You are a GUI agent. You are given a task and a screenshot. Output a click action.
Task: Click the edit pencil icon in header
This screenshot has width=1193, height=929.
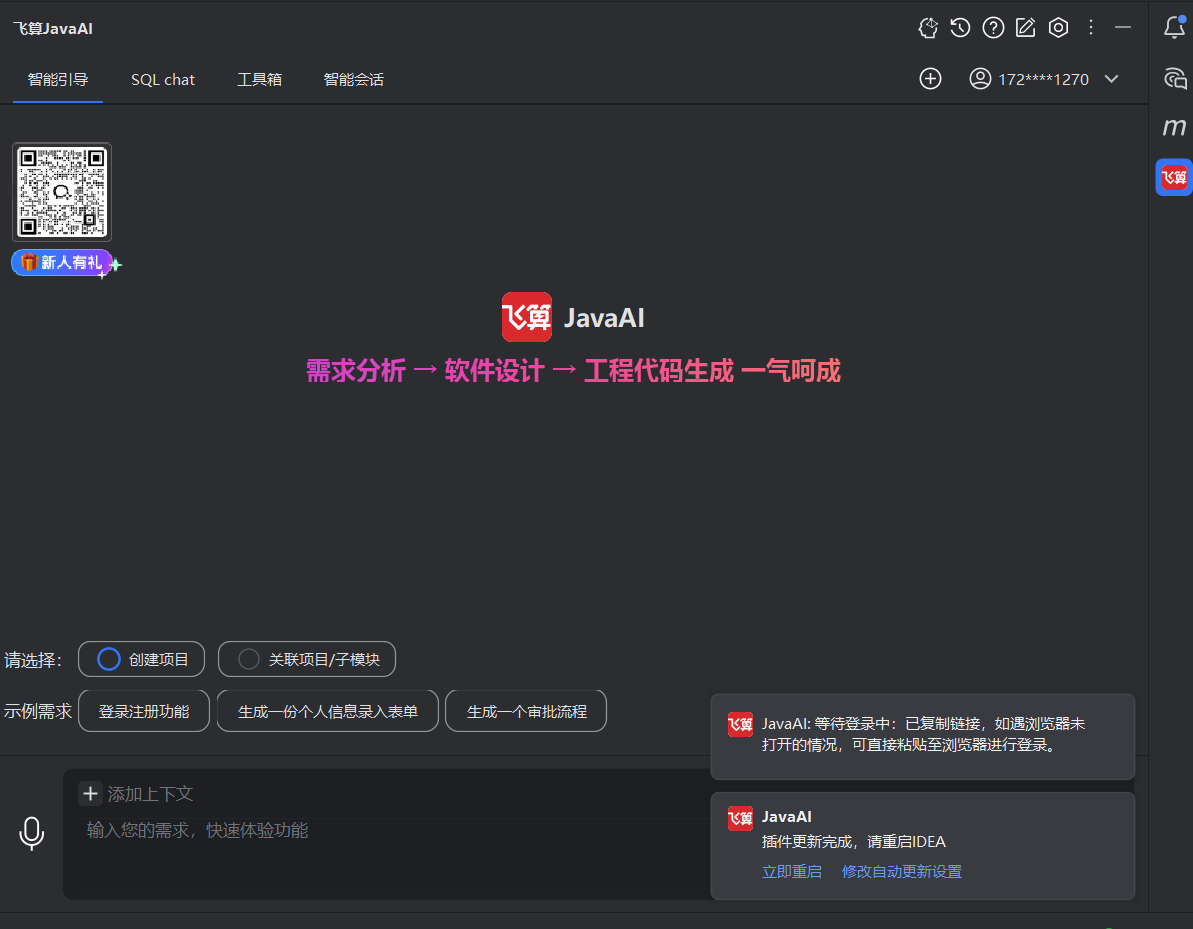point(1025,28)
